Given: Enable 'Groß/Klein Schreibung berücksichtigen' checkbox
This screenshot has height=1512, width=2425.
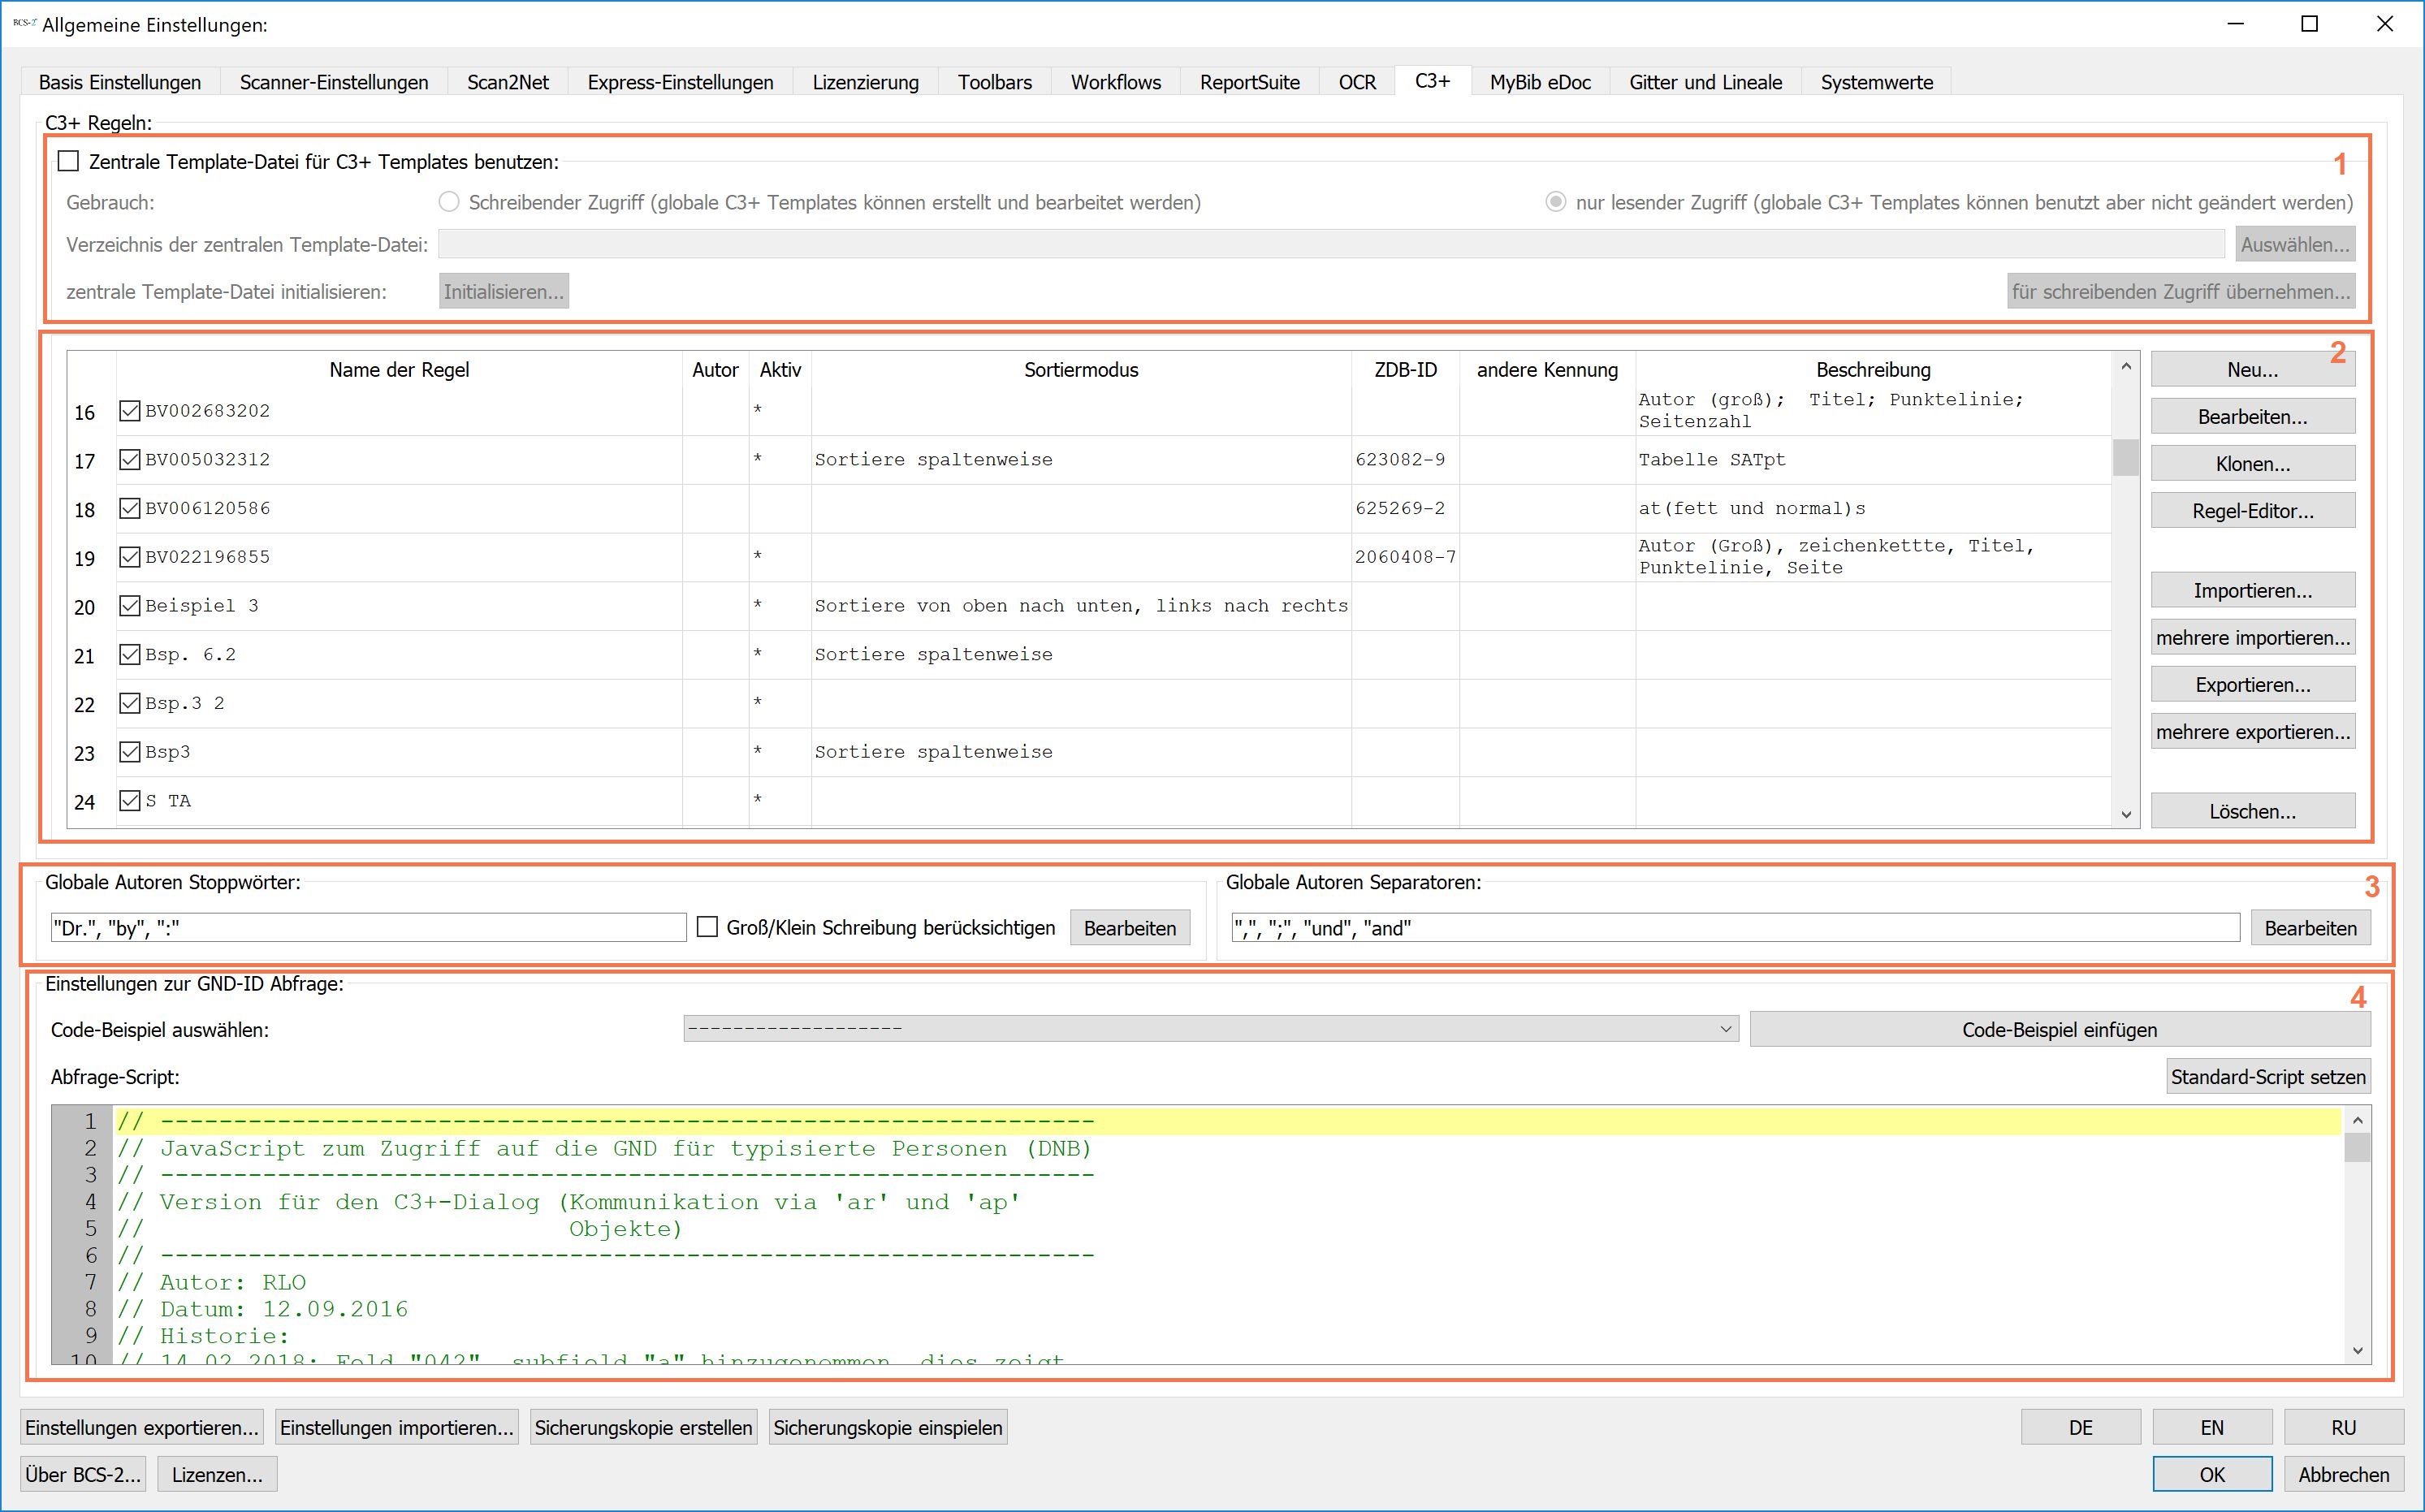Looking at the screenshot, I should tap(707, 927).
